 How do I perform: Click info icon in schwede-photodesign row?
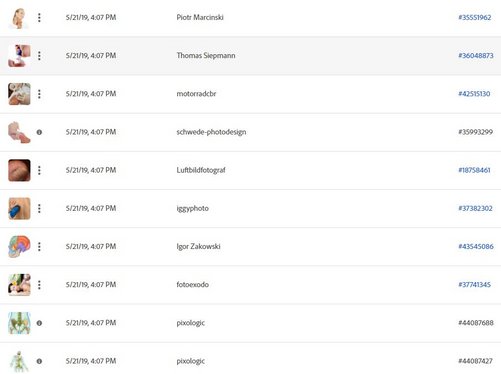tap(39, 132)
